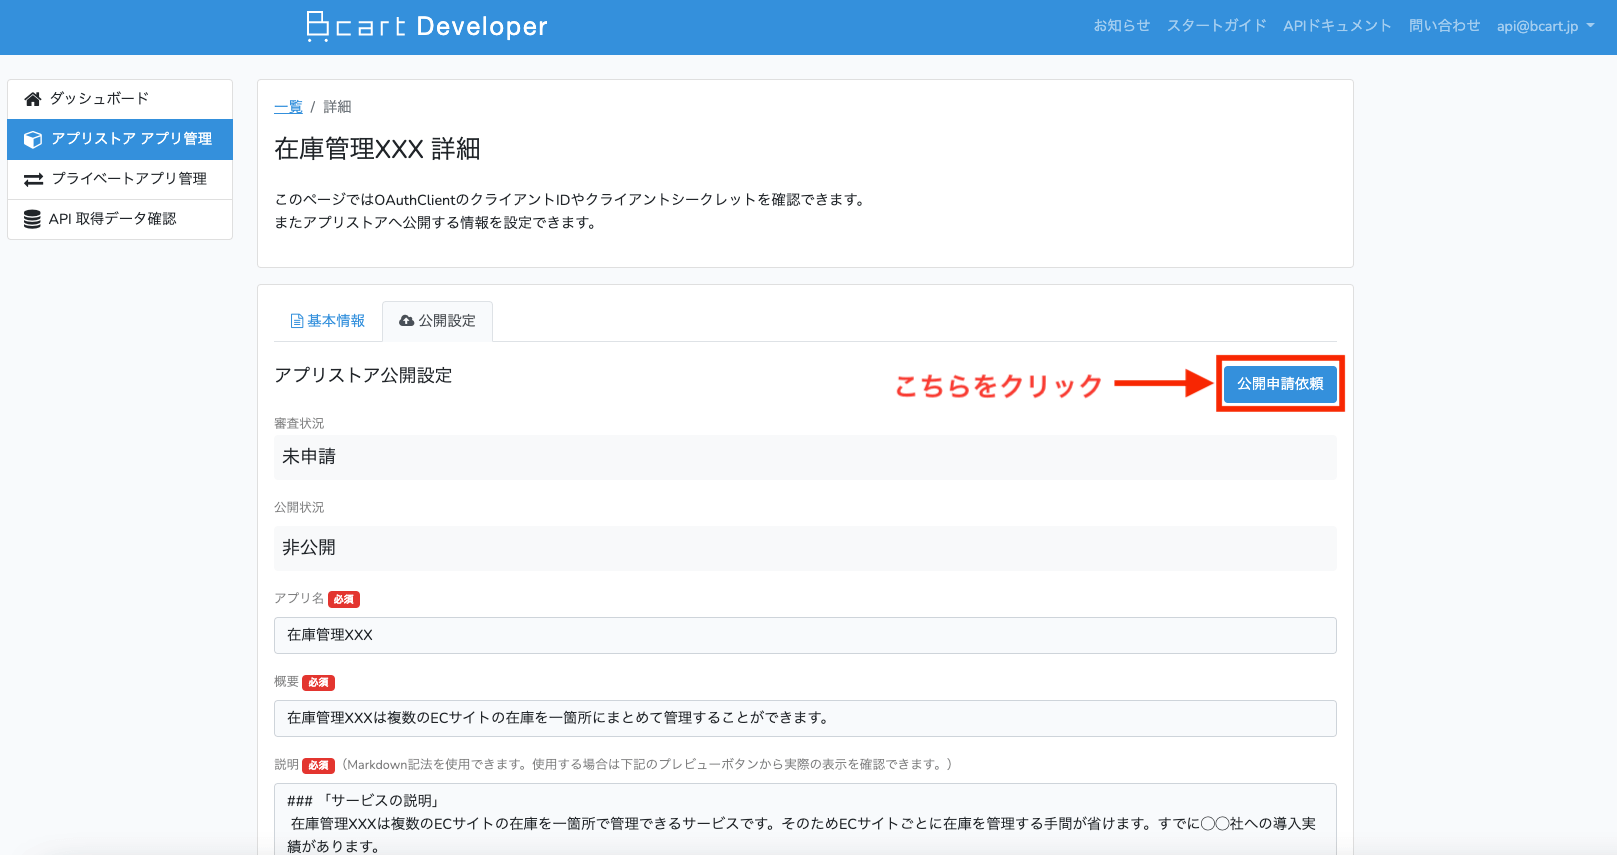Click the private app arrows icon
Image resolution: width=1617 pixels, height=855 pixels.
point(33,179)
